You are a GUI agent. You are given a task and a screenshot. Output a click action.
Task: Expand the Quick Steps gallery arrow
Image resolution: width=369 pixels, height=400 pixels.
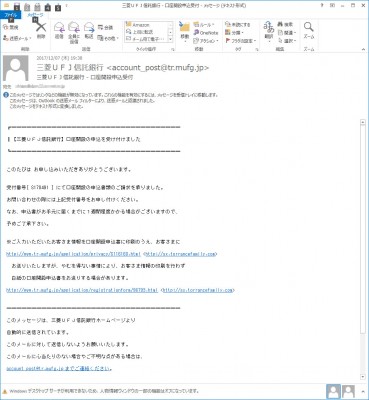(x=170, y=39)
